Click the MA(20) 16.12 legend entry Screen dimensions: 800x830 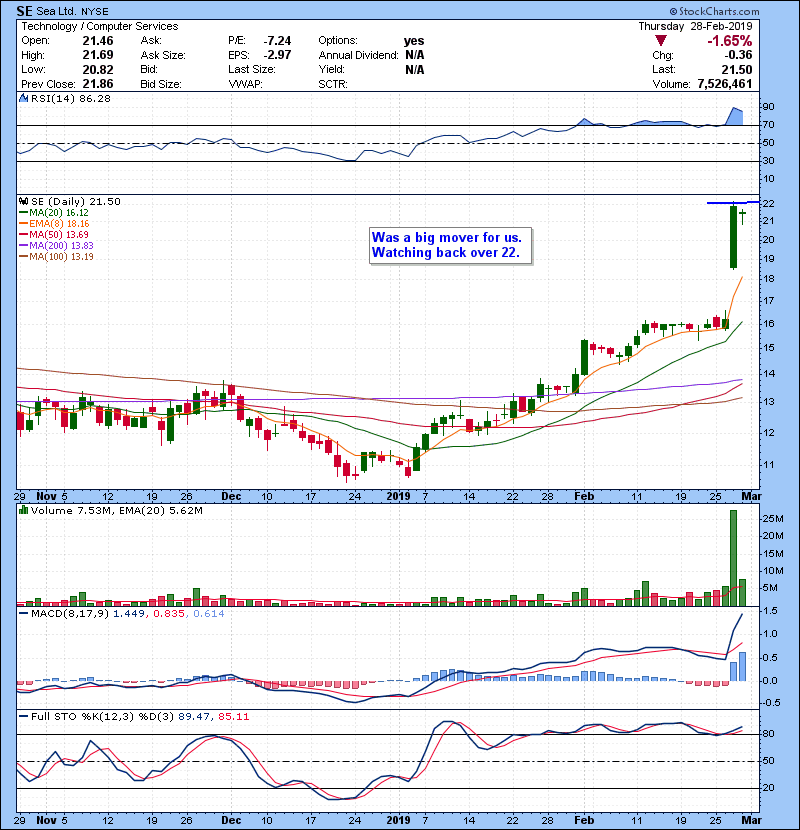(54, 213)
